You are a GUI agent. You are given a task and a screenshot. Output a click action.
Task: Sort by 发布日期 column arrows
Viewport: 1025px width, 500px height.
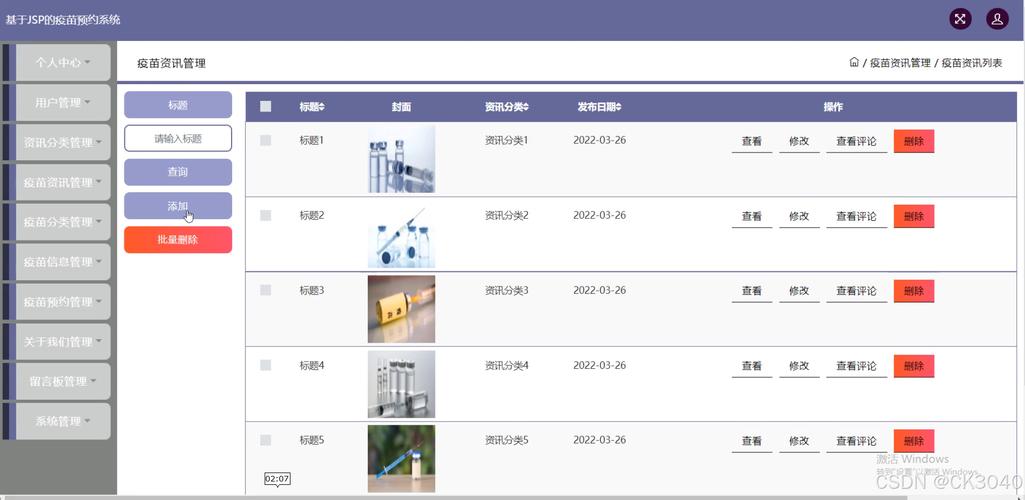click(618, 107)
